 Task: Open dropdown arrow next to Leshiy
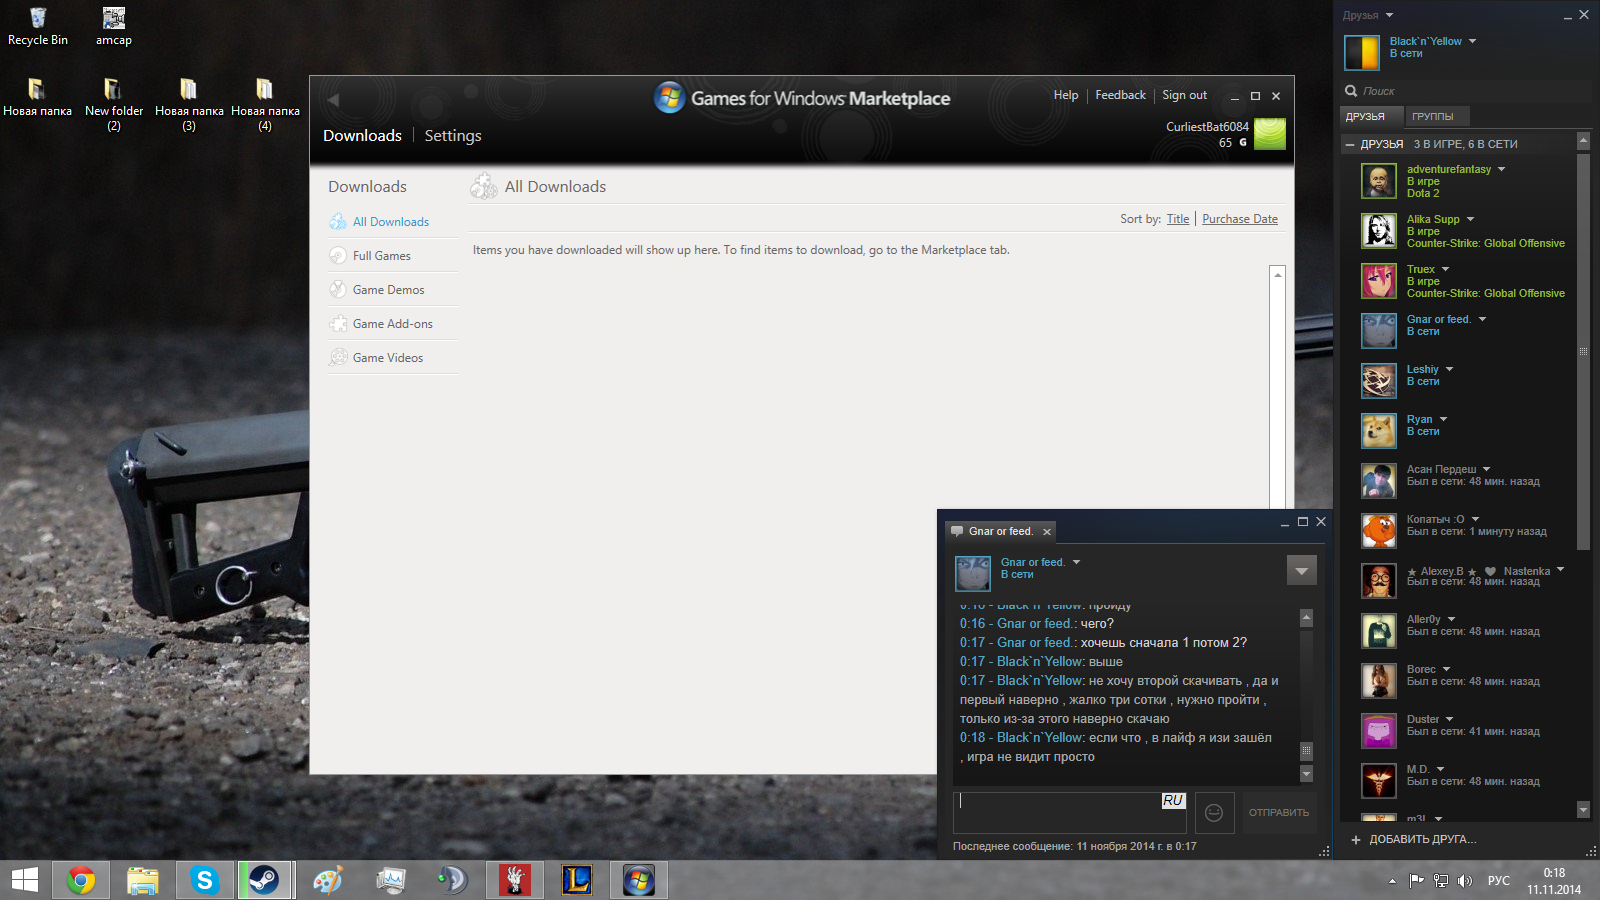point(1449,369)
